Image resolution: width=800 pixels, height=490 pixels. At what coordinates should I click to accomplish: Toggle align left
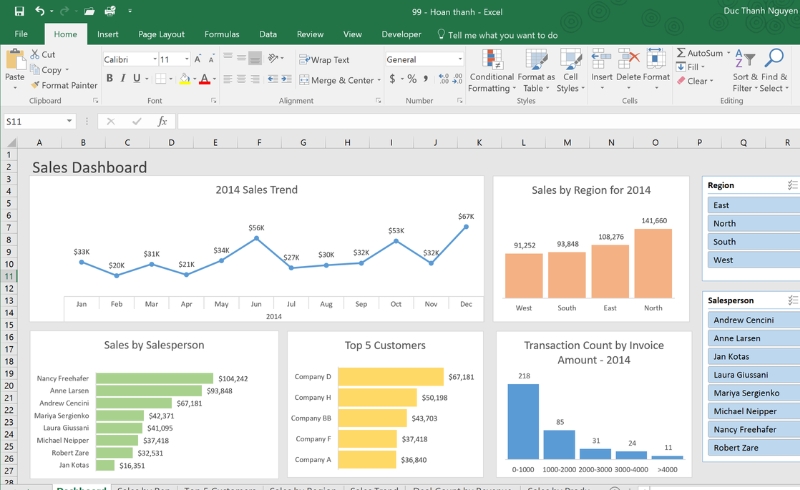click(228, 79)
